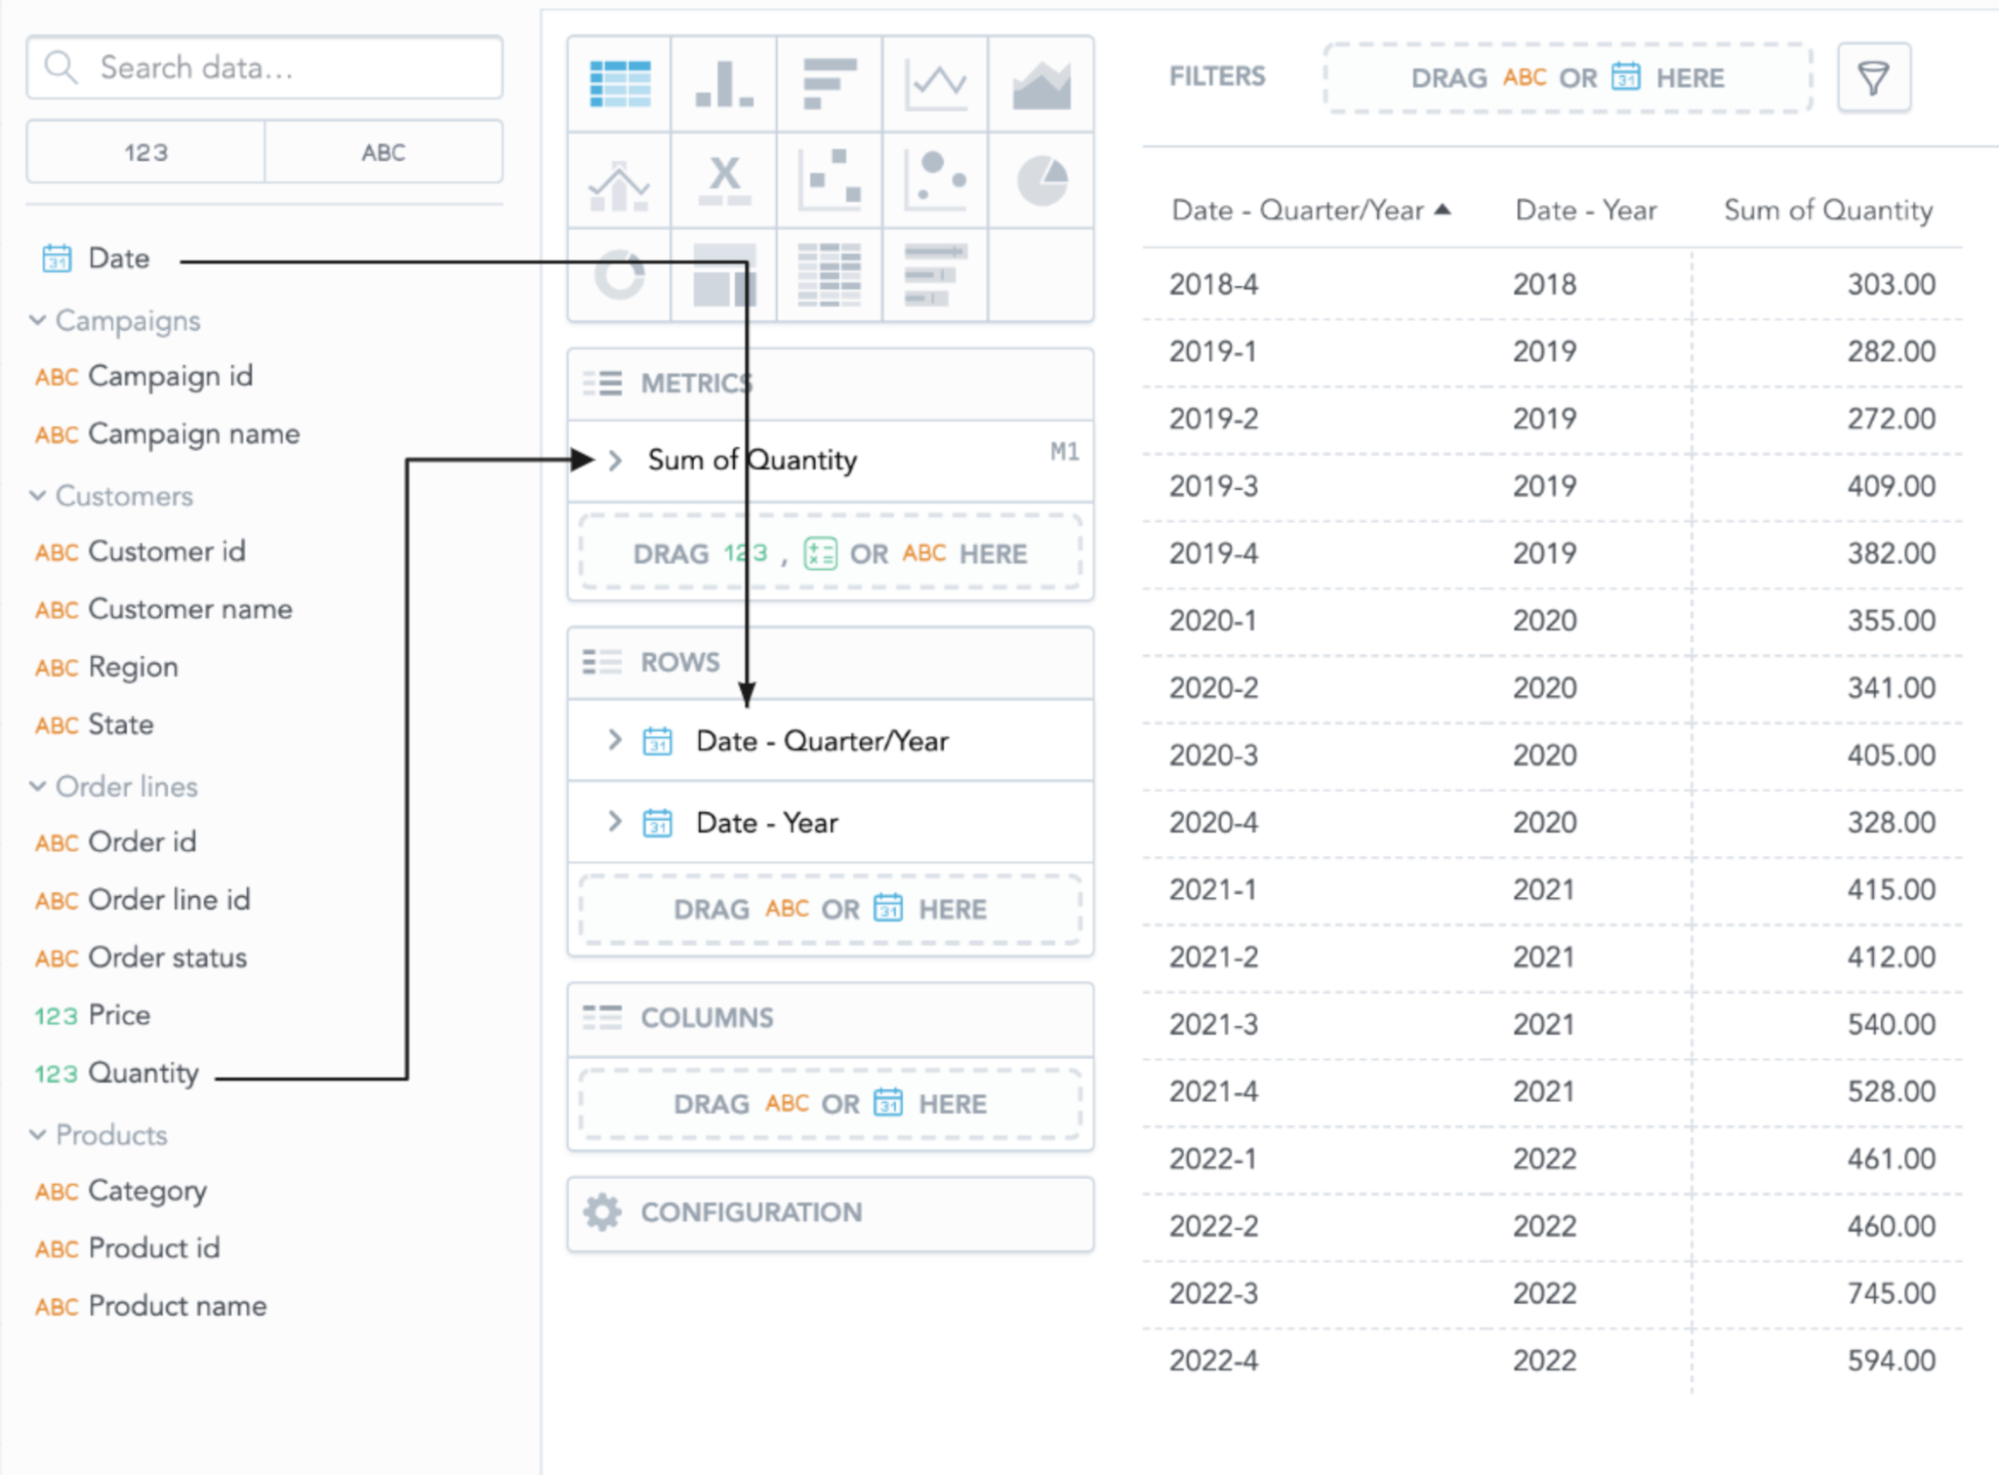Select the ABC text fields filter
Image resolution: width=1999 pixels, height=1475 pixels.
[x=383, y=152]
